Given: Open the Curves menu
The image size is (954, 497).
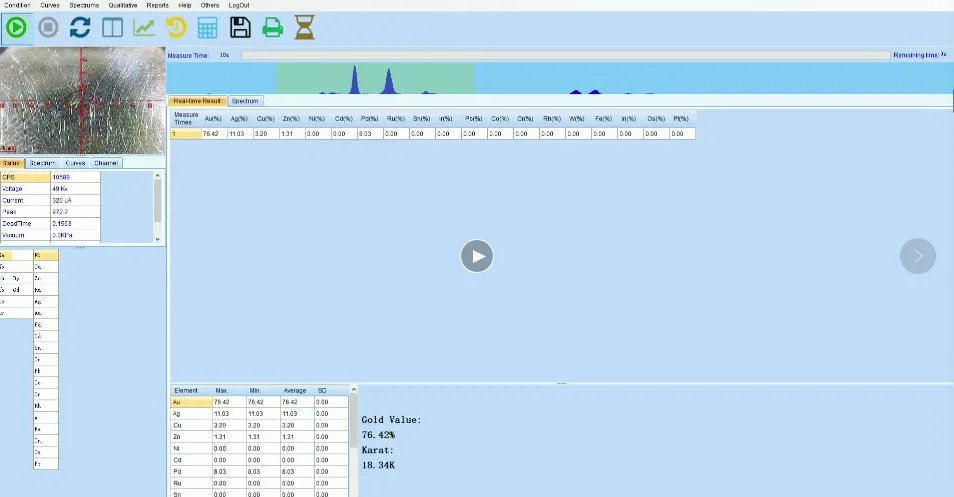Looking at the screenshot, I should (50, 5).
